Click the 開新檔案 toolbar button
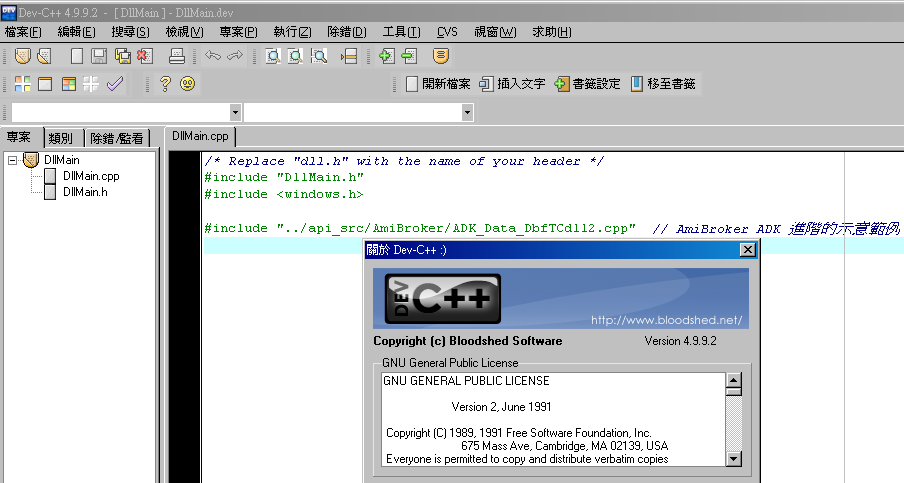This screenshot has height=483, width=904. tap(438, 84)
